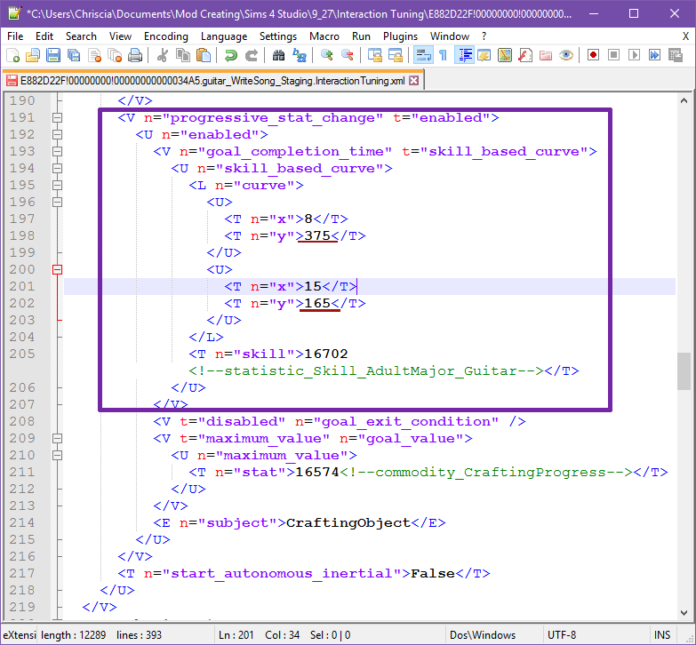Open Find with the binoculars icon
The width and height of the screenshot is (696, 645).
click(278, 56)
